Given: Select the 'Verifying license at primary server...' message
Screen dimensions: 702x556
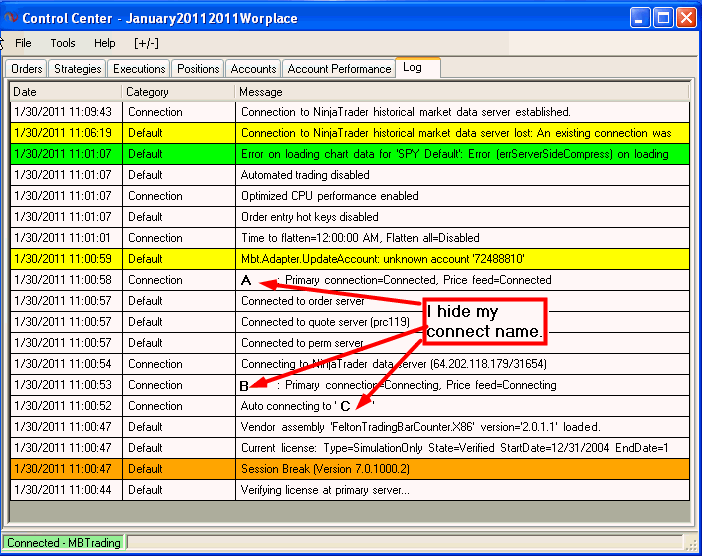Looking at the screenshot, I should 462,490.
